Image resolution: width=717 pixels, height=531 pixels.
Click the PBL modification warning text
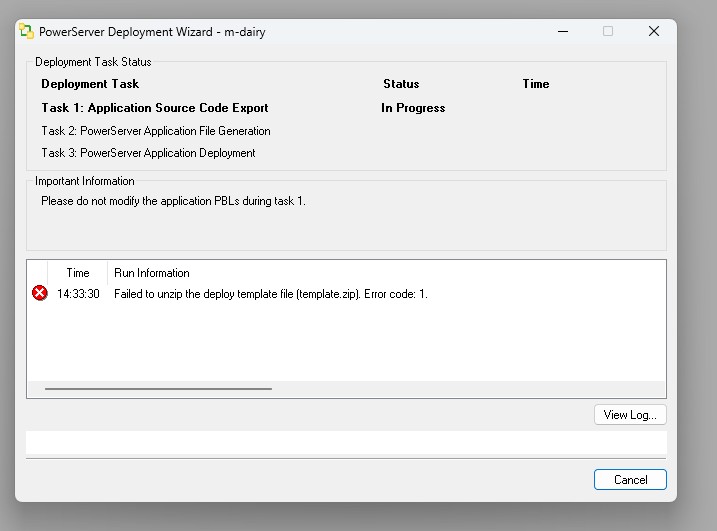point(173,201)
